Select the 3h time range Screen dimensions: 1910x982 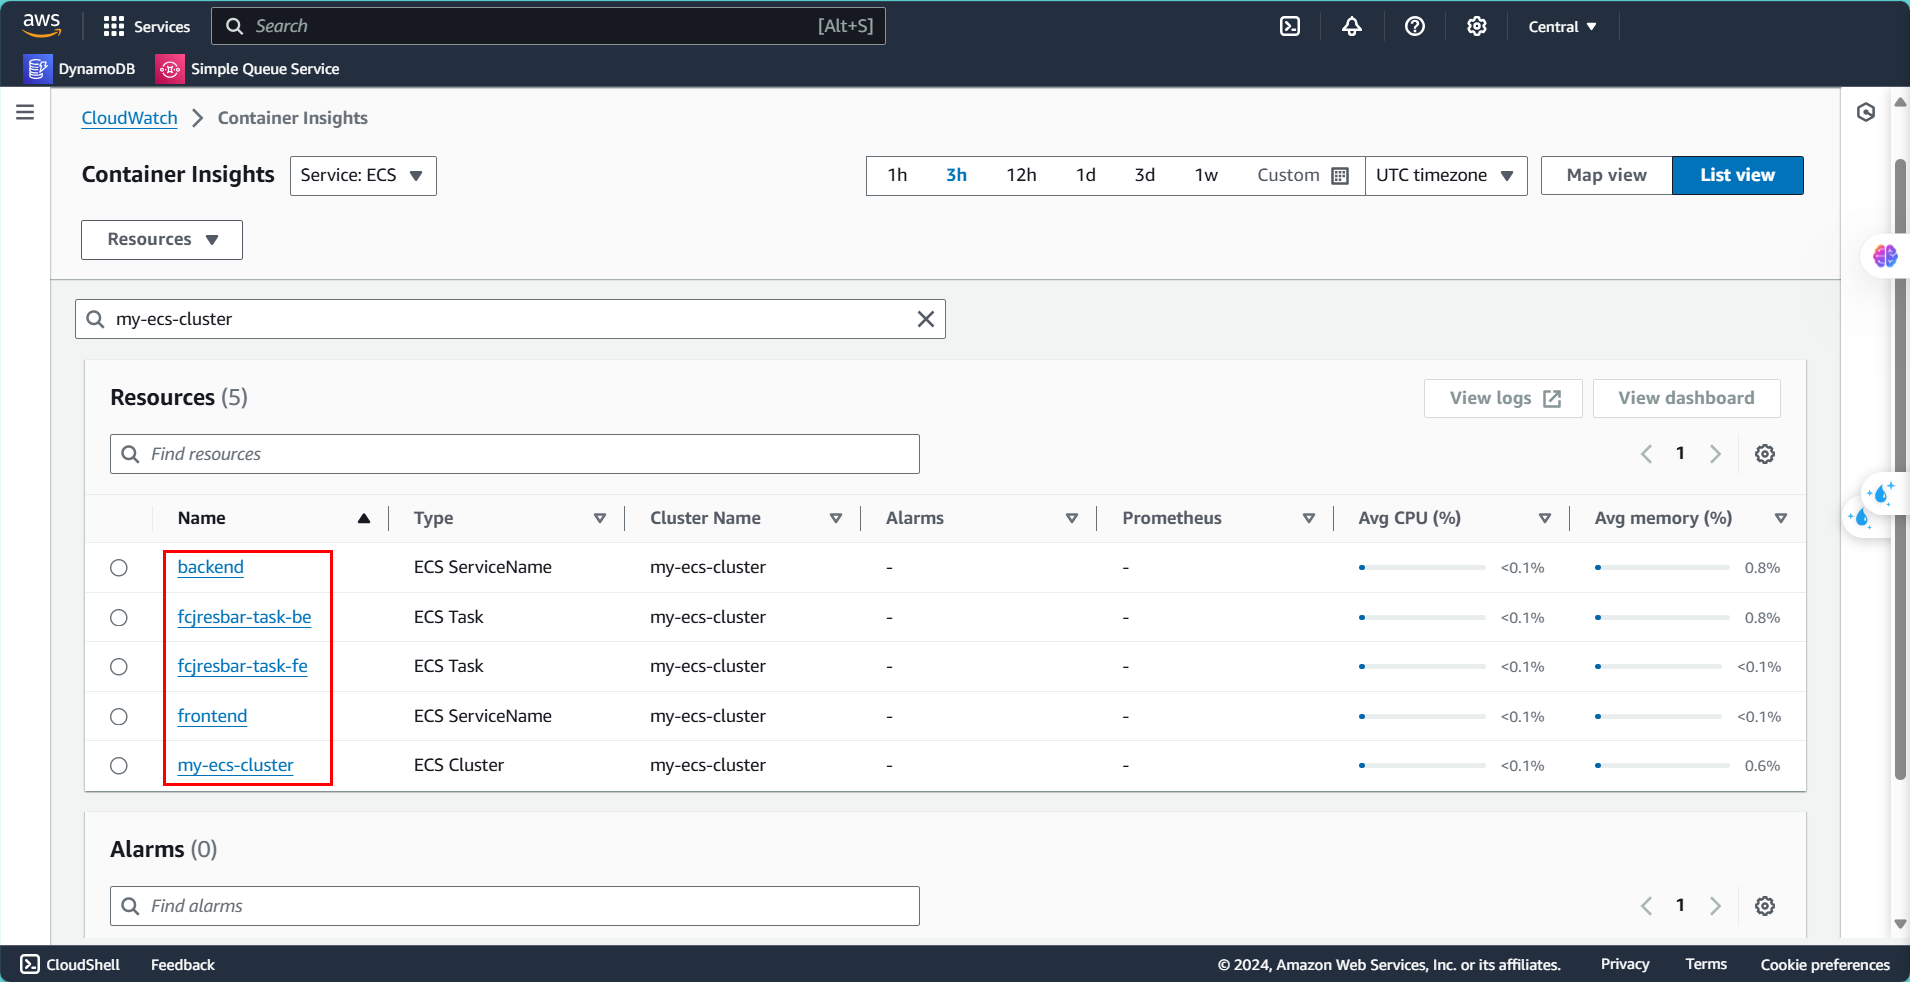[957, 175]
